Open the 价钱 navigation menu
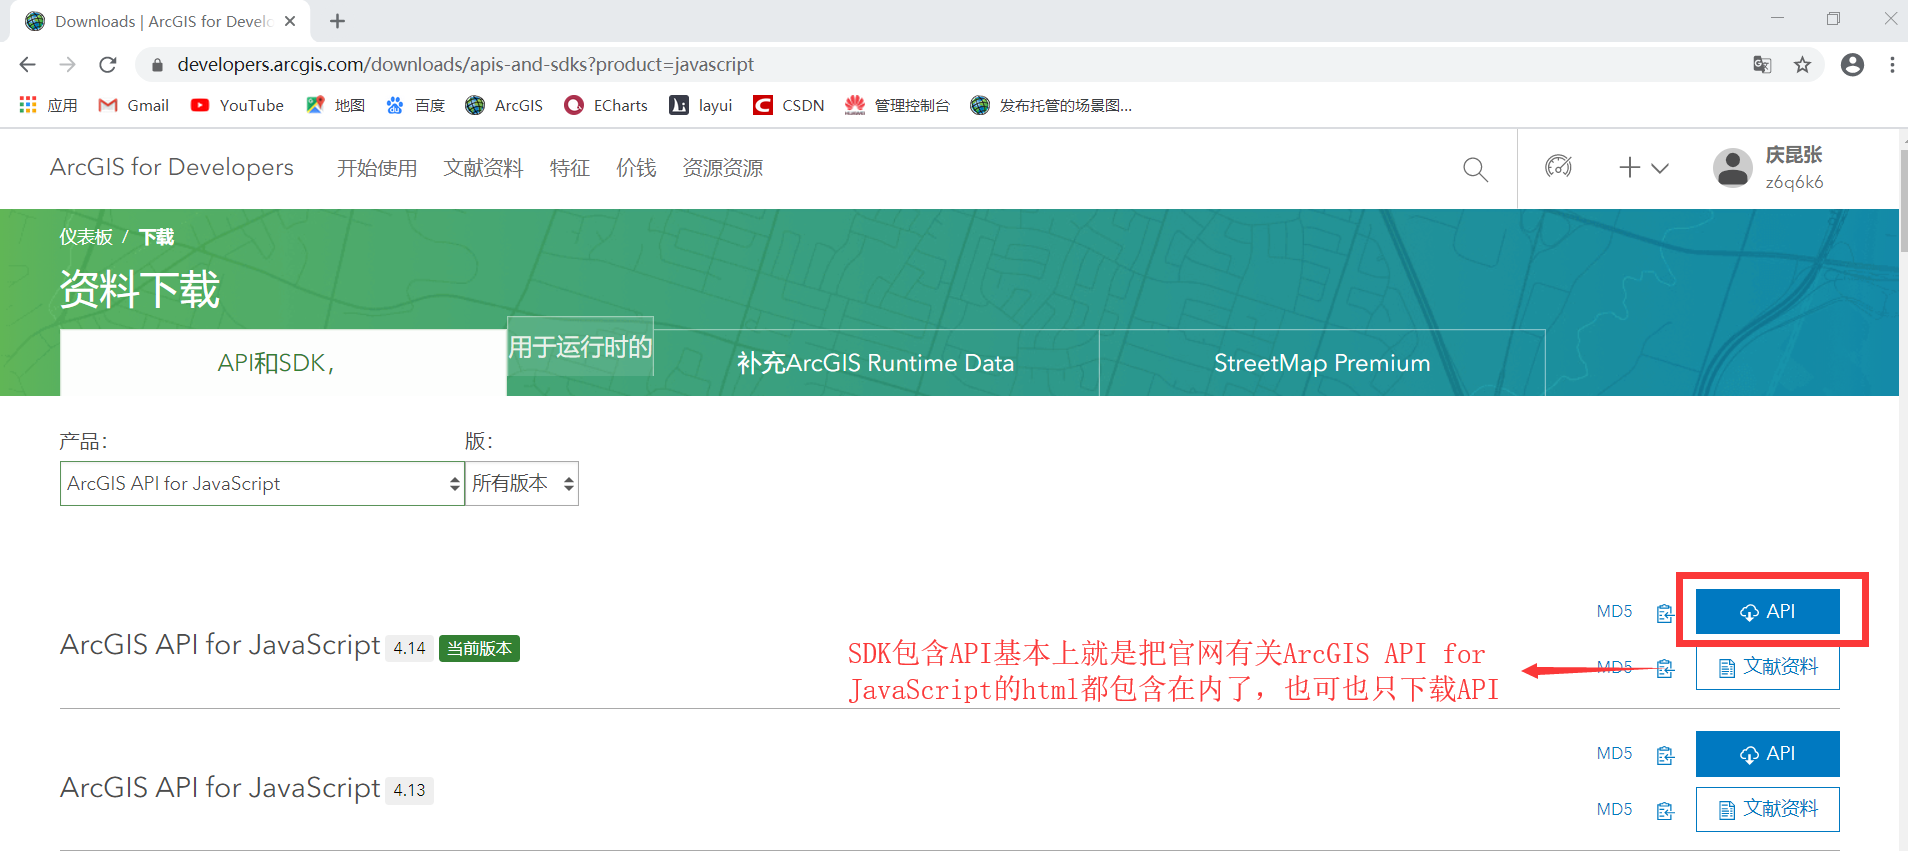 click(636, 168)
